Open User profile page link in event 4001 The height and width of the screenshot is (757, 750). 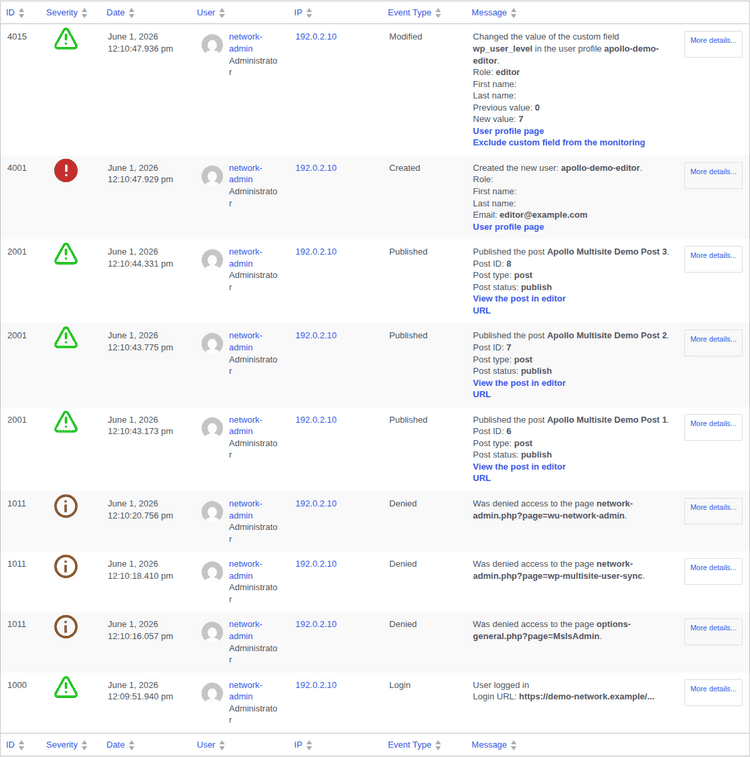508,227
